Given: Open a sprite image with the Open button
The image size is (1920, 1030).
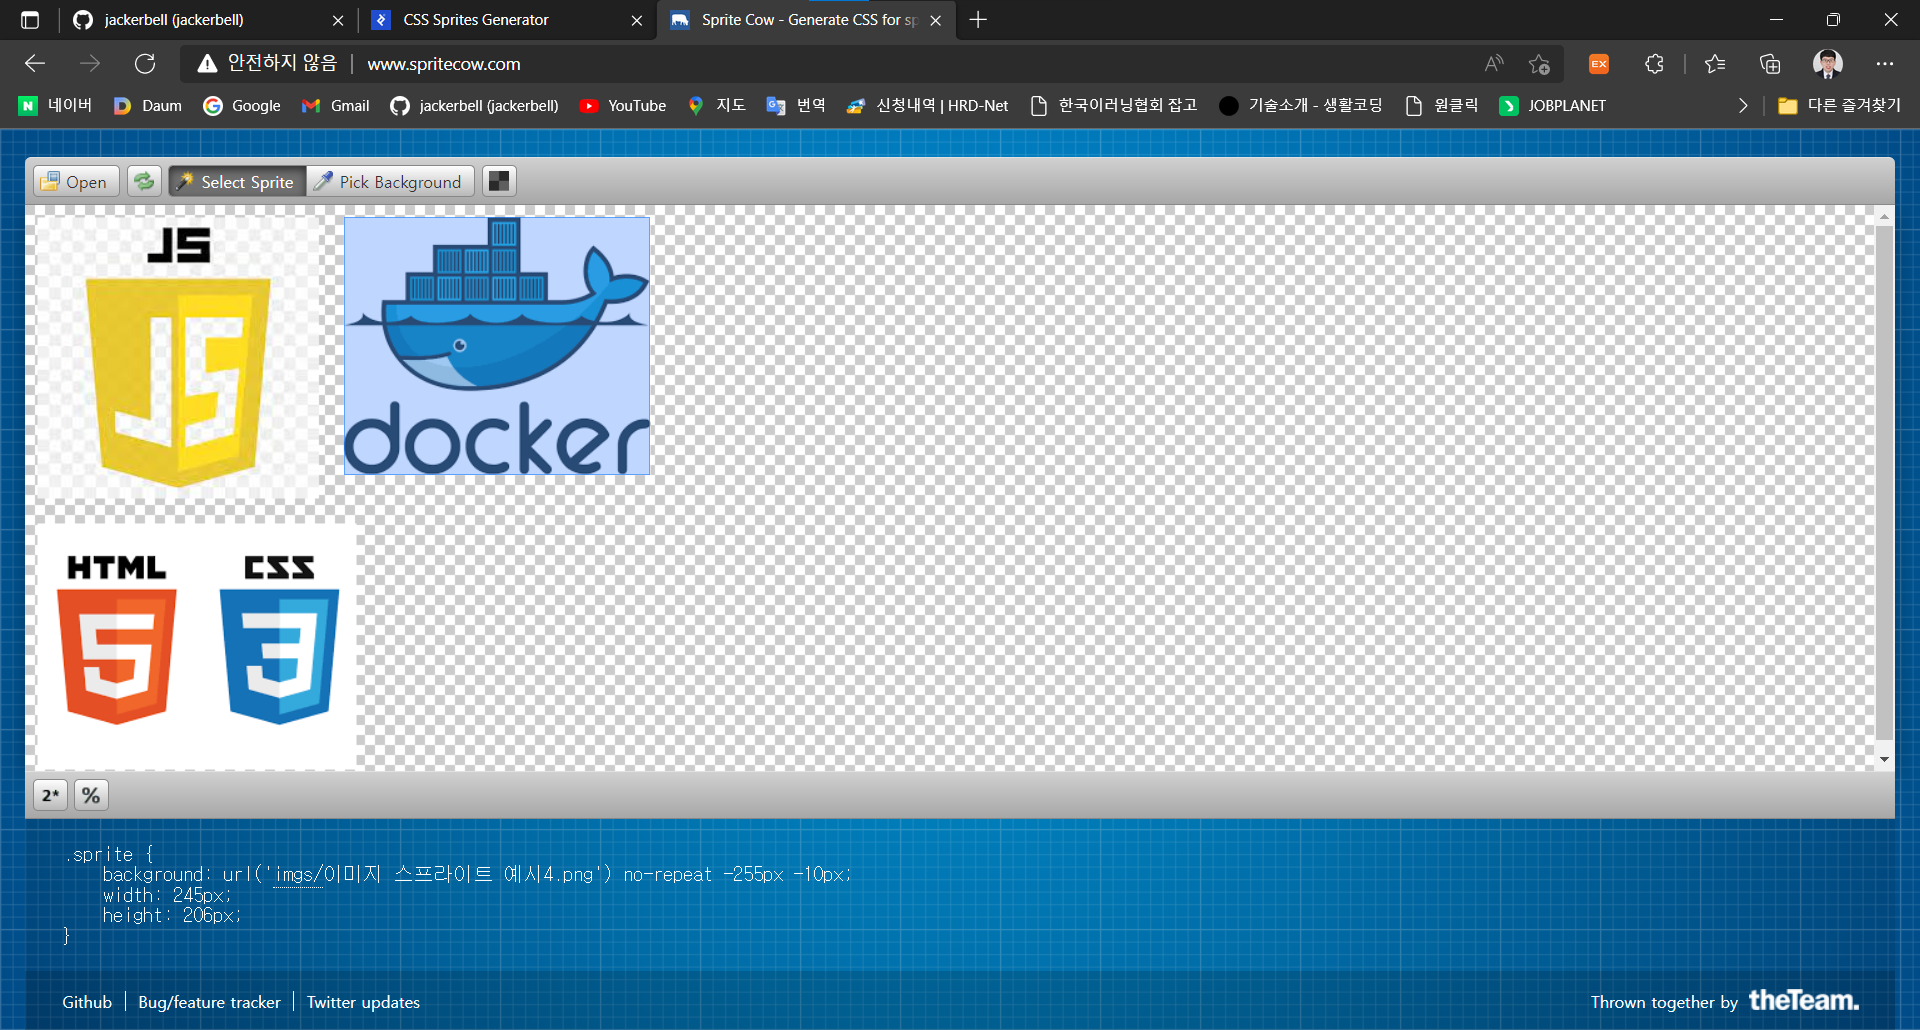Looking at the screenshot, I should [76, 181].
